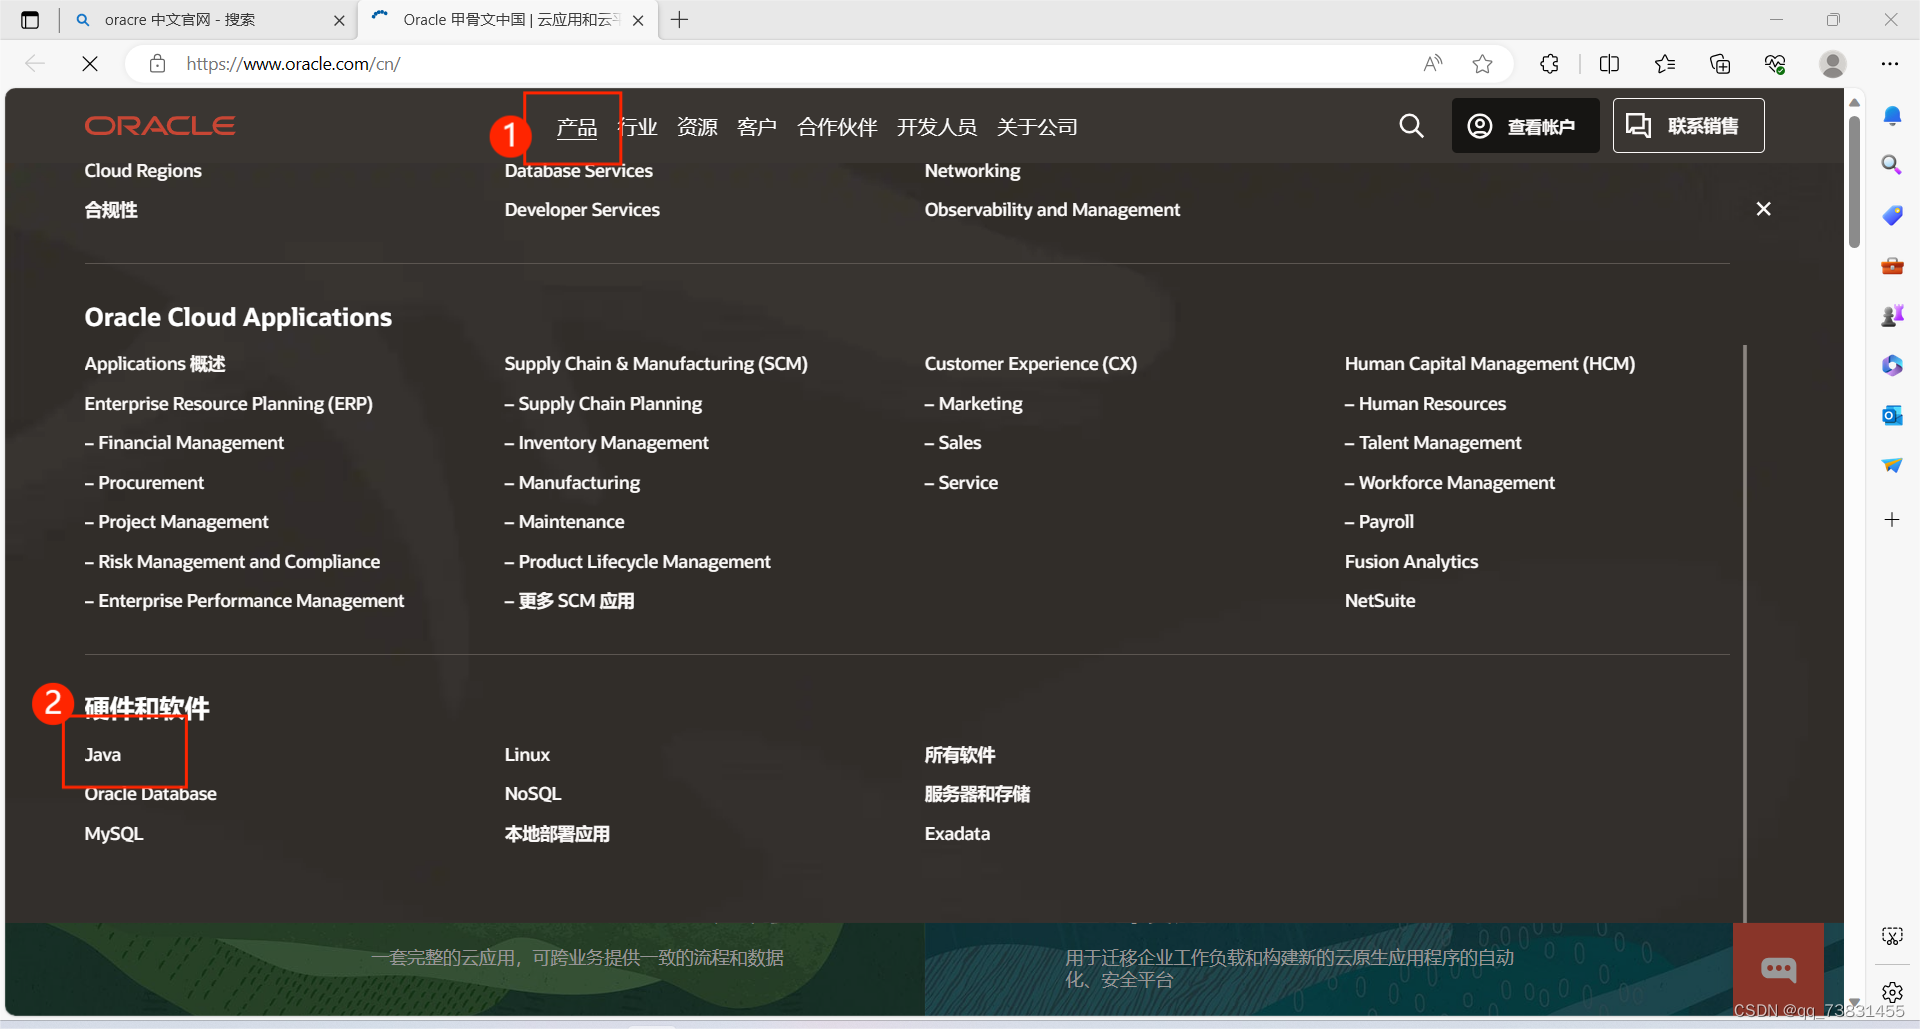Open Oracle site search magnifier
Viewport: 1920px width, 1029px height.
pyautogui.click(x=1410, y=126)
